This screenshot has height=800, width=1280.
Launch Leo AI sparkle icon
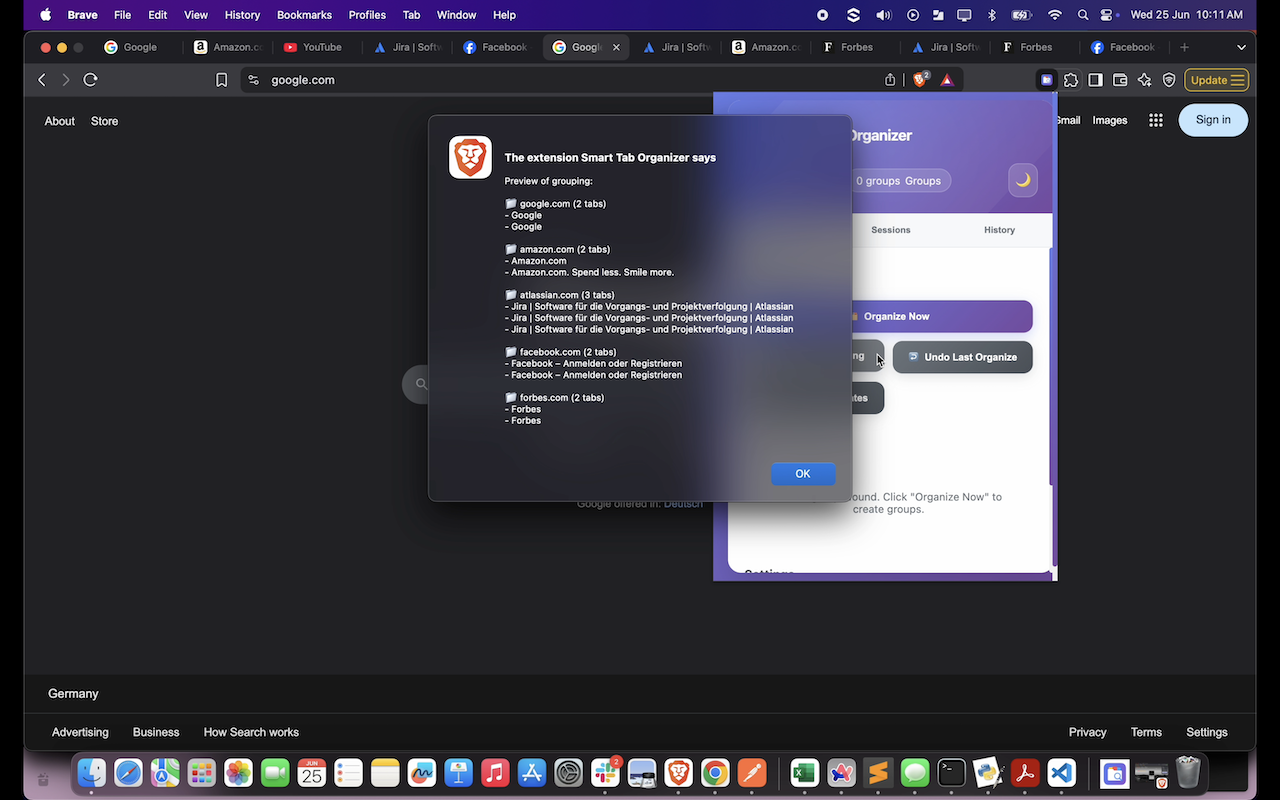[x=1144, y=80]
